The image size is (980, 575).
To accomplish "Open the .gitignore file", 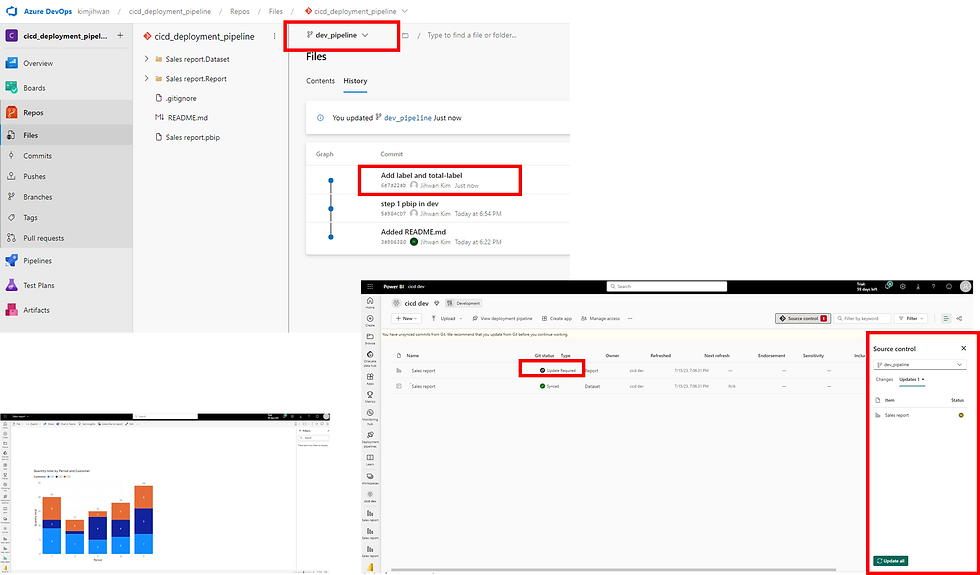I will tap(181, 98).
